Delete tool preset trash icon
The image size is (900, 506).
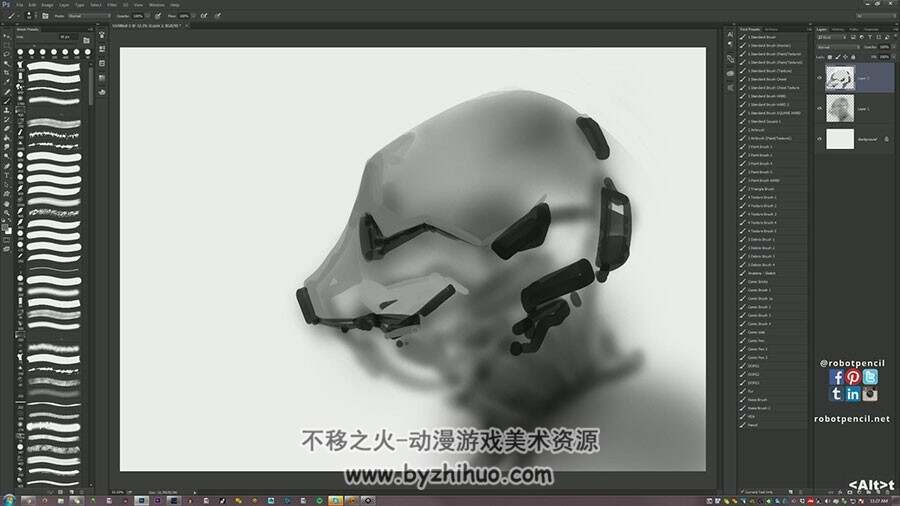pyautogui.click(x=801, y=492)
